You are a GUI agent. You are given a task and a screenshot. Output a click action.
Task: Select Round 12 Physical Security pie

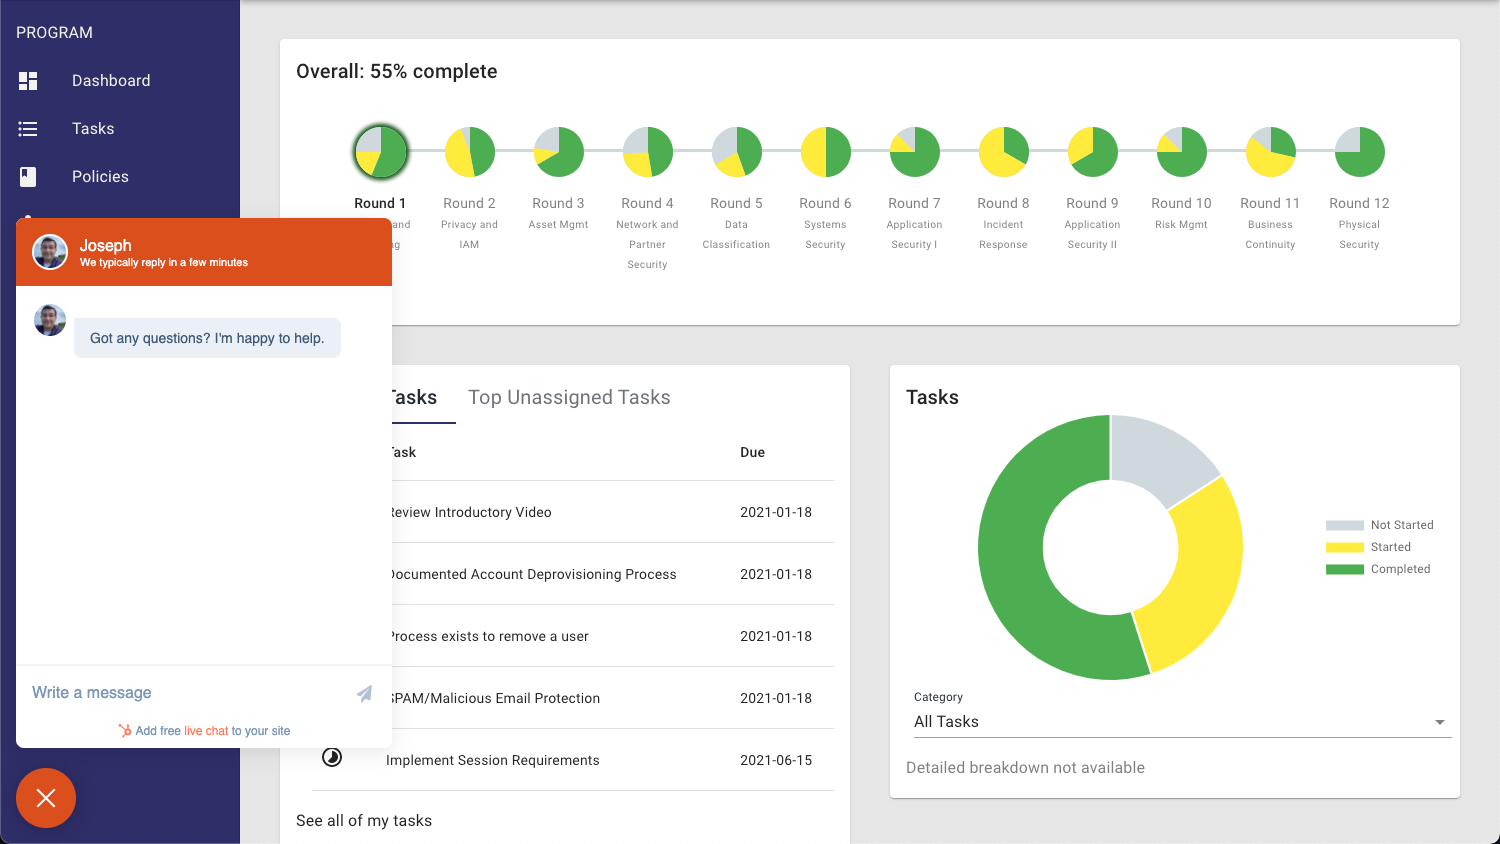point(1360,152)
